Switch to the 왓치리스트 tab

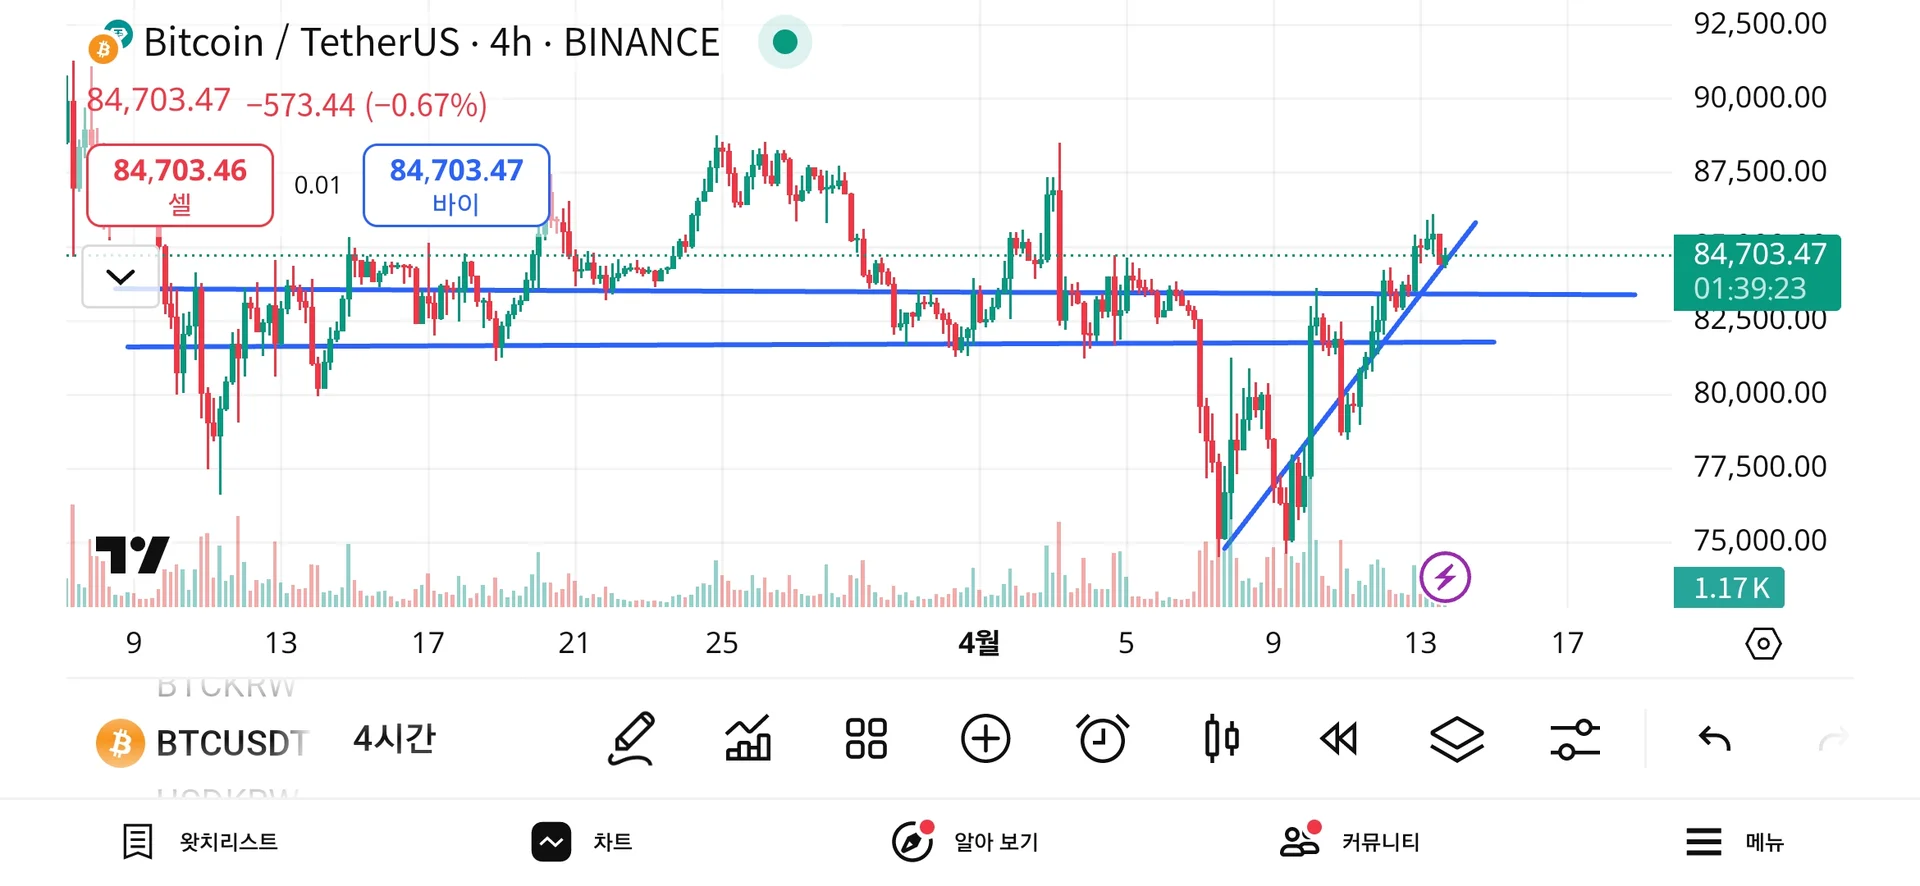200,842
